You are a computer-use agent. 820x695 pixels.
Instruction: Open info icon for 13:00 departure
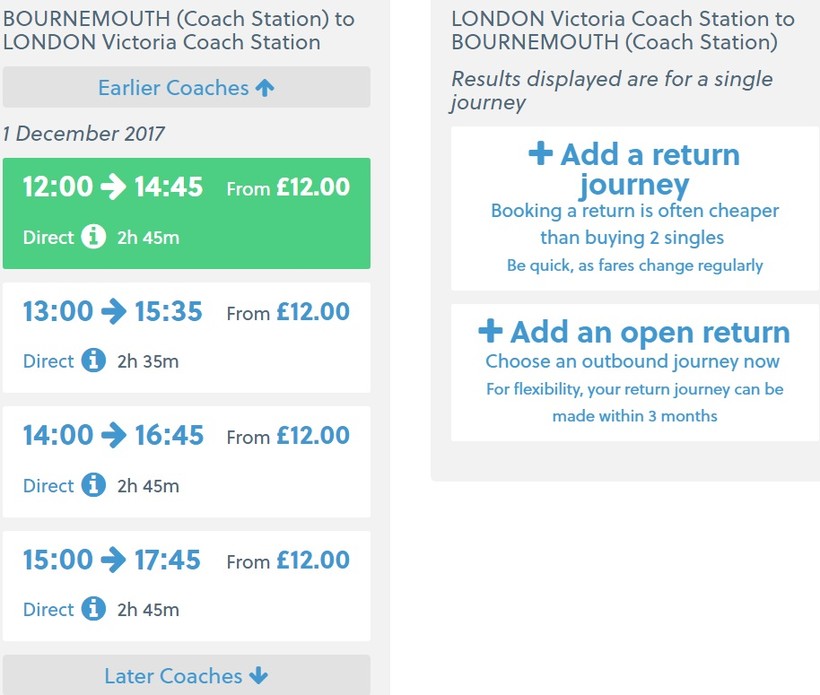tap(93, 361)
